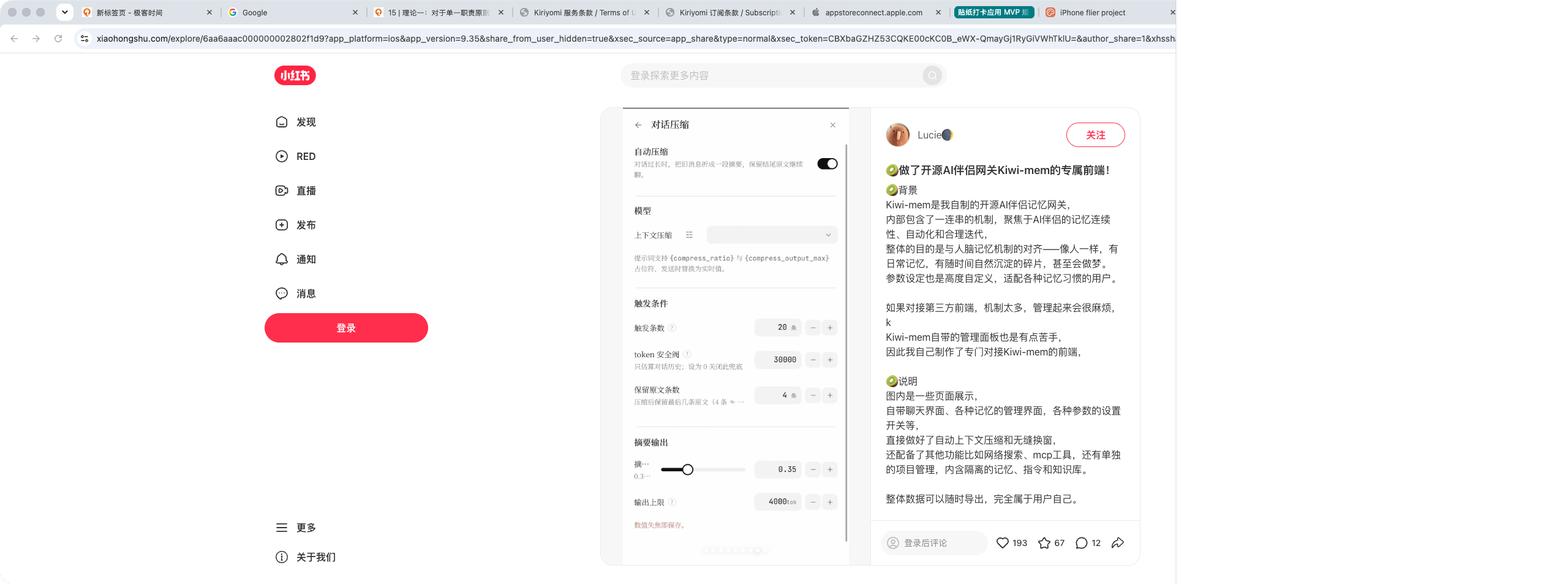The image size is (1568, 584).
Task: Click the search magnifier icon
Action: tap(932, 75)
